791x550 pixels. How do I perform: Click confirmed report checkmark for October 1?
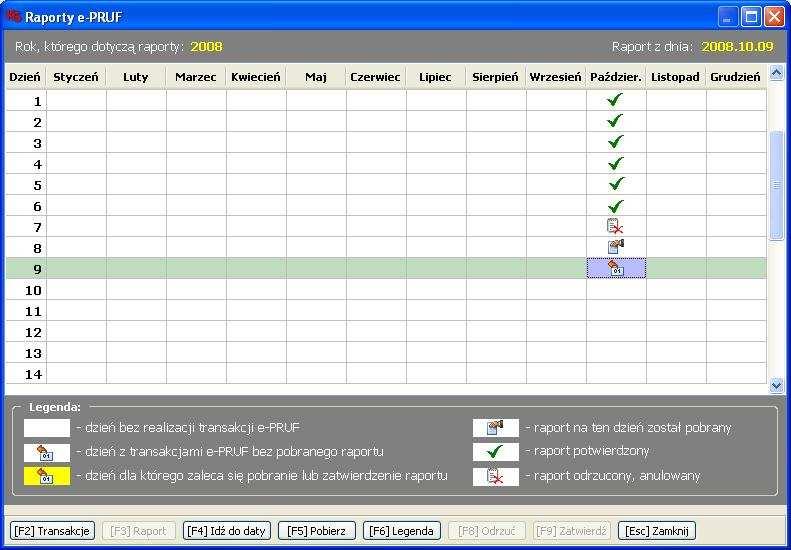pyautogui.click(x=615, y=100)
